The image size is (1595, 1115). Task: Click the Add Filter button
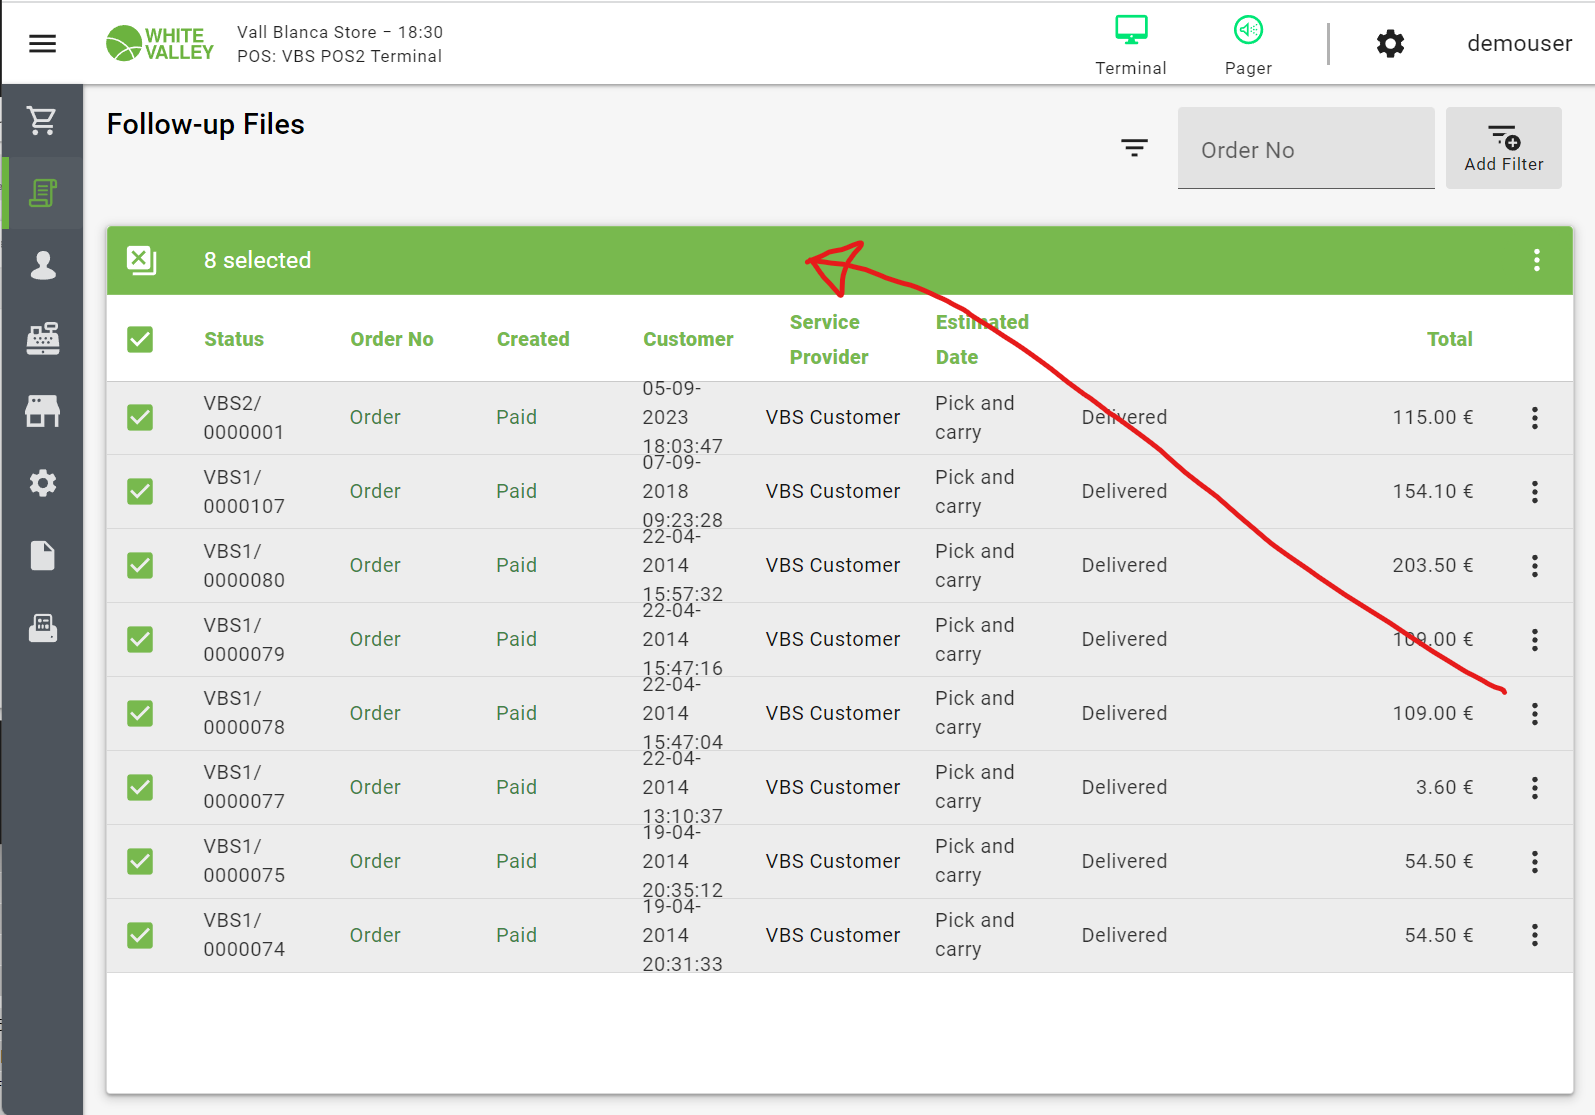(1503, 148)
